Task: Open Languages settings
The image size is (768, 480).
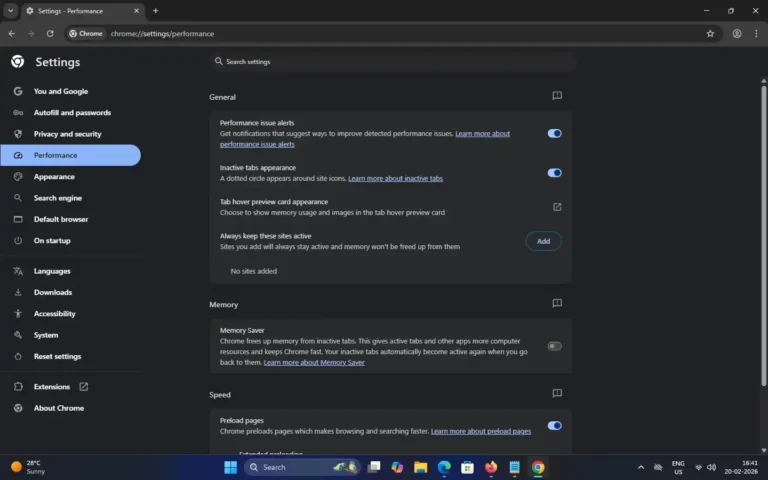Action: [x=71, y=271]
